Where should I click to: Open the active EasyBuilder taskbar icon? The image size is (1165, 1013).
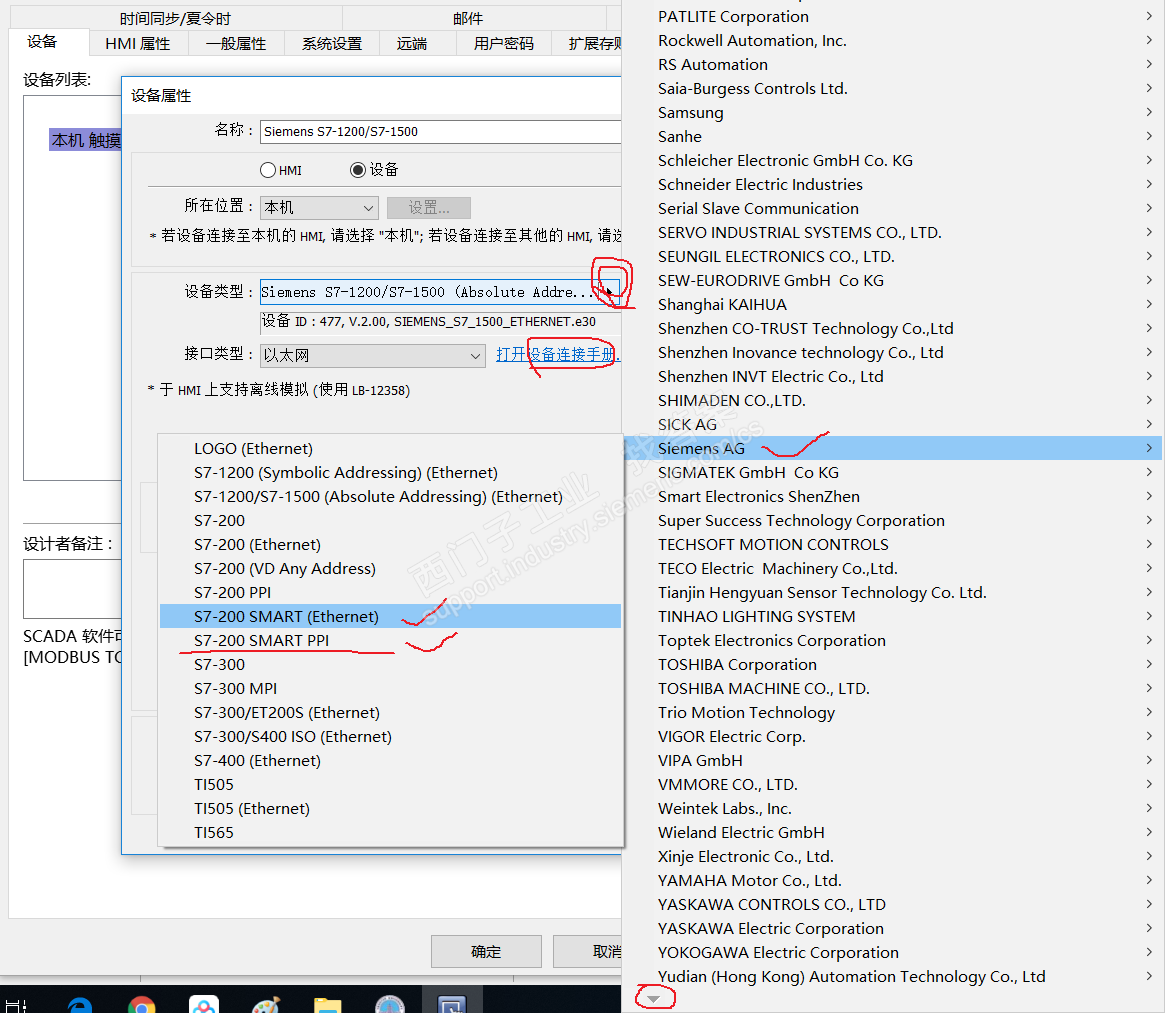(x=452, y=1004)
